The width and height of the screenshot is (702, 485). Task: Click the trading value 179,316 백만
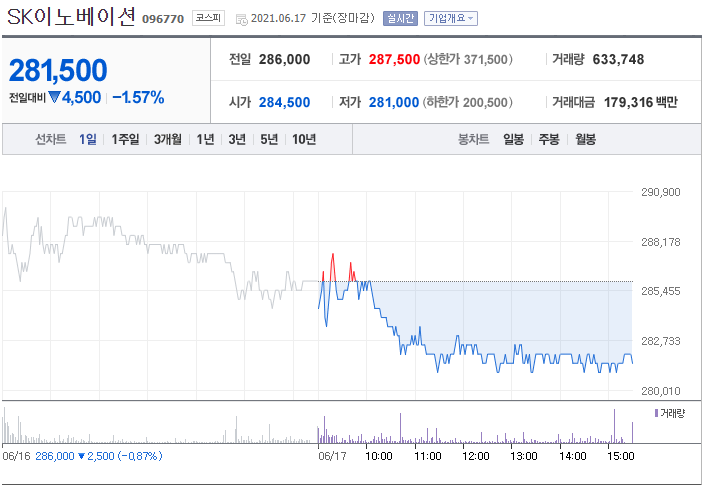coord(641,102)
